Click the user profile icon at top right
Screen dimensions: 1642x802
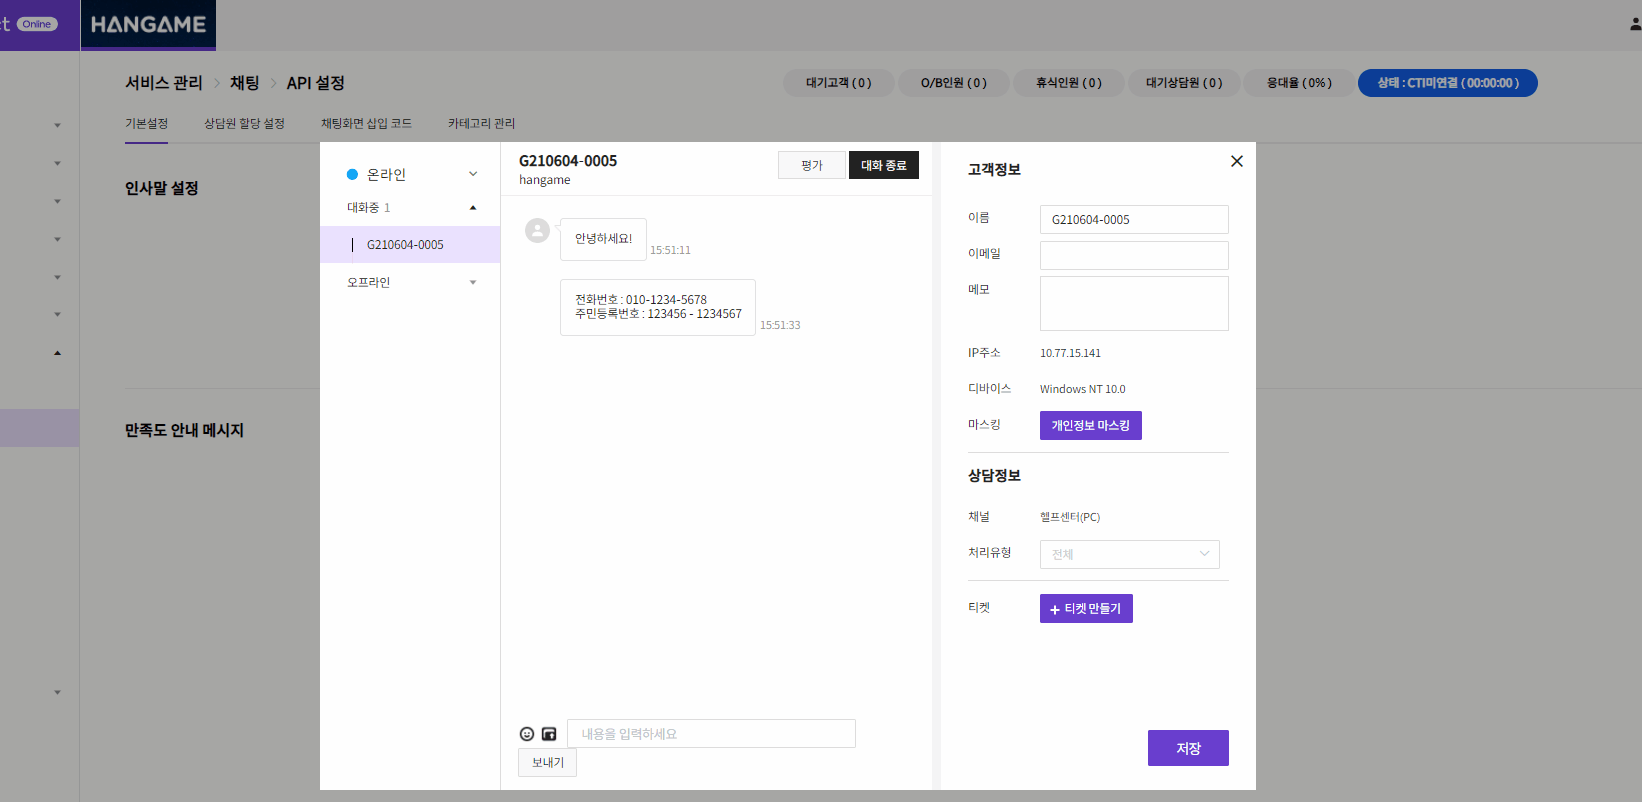point(1636,24)
